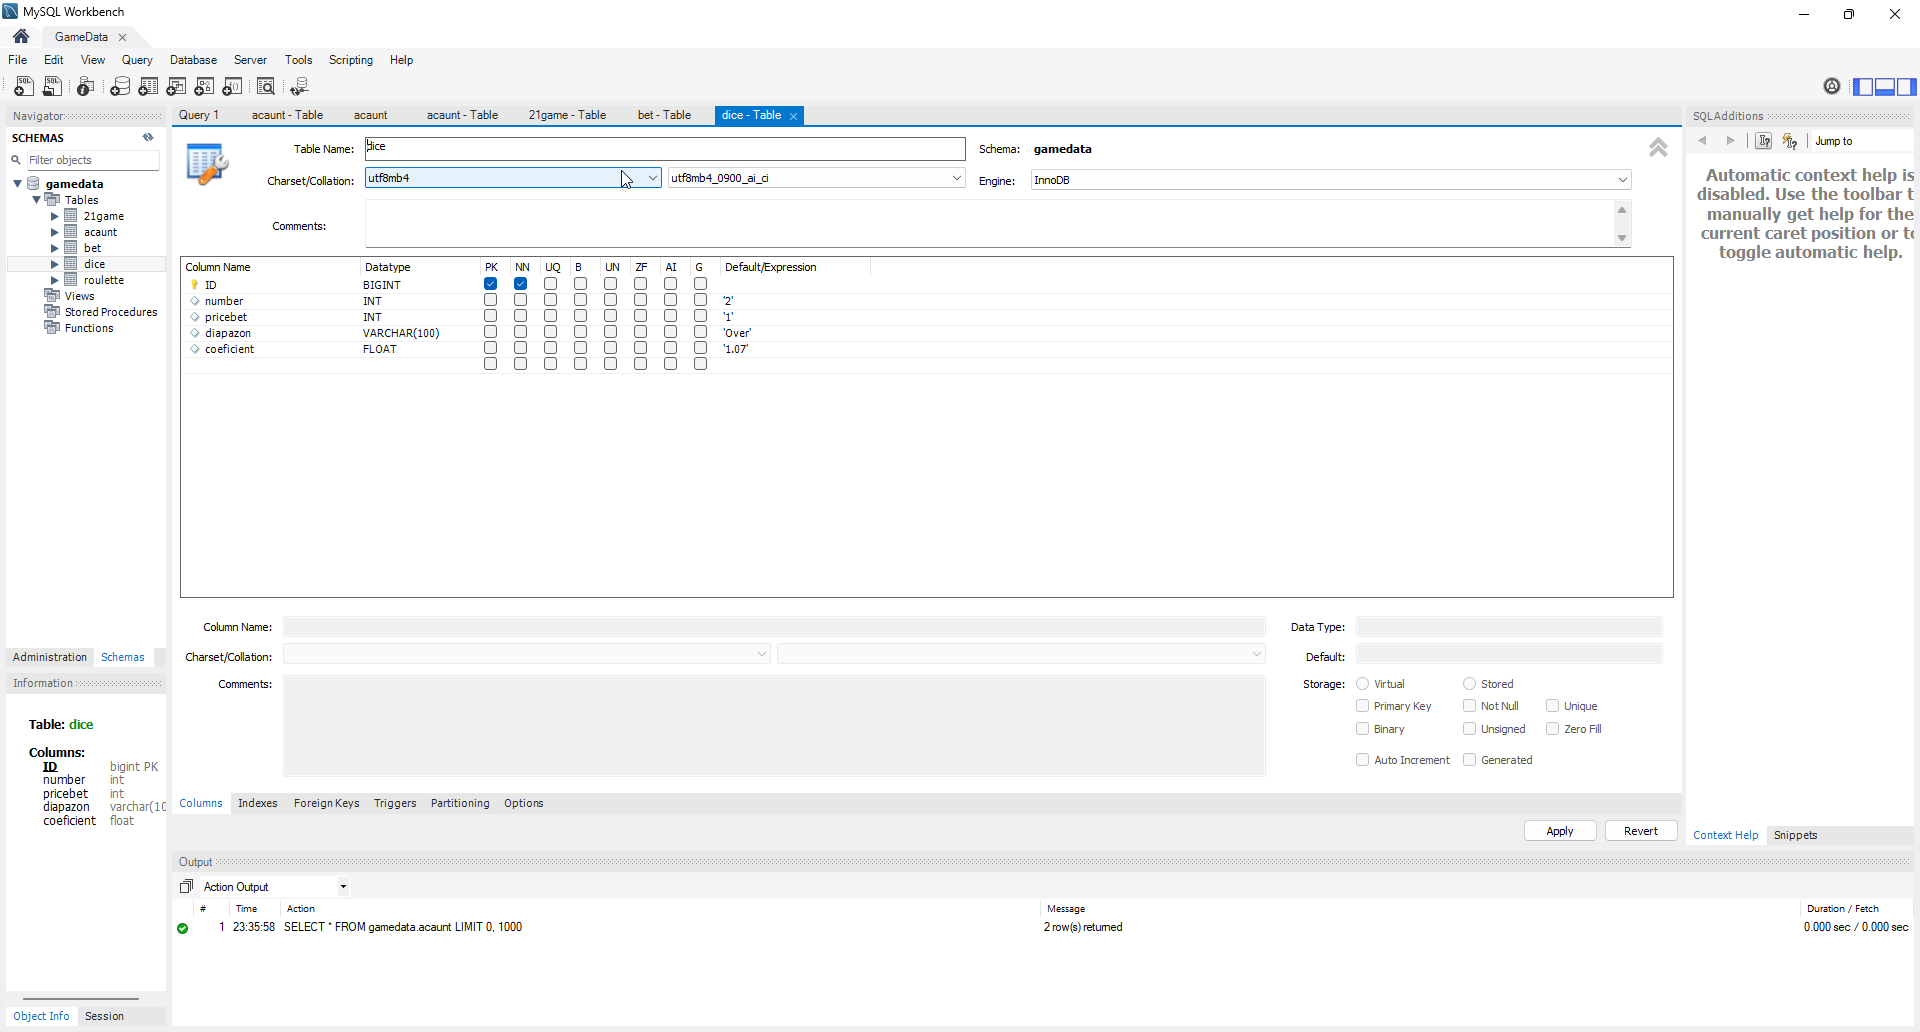Create a new view icon
This screenshot has width=1920, height=1032.
176,87
